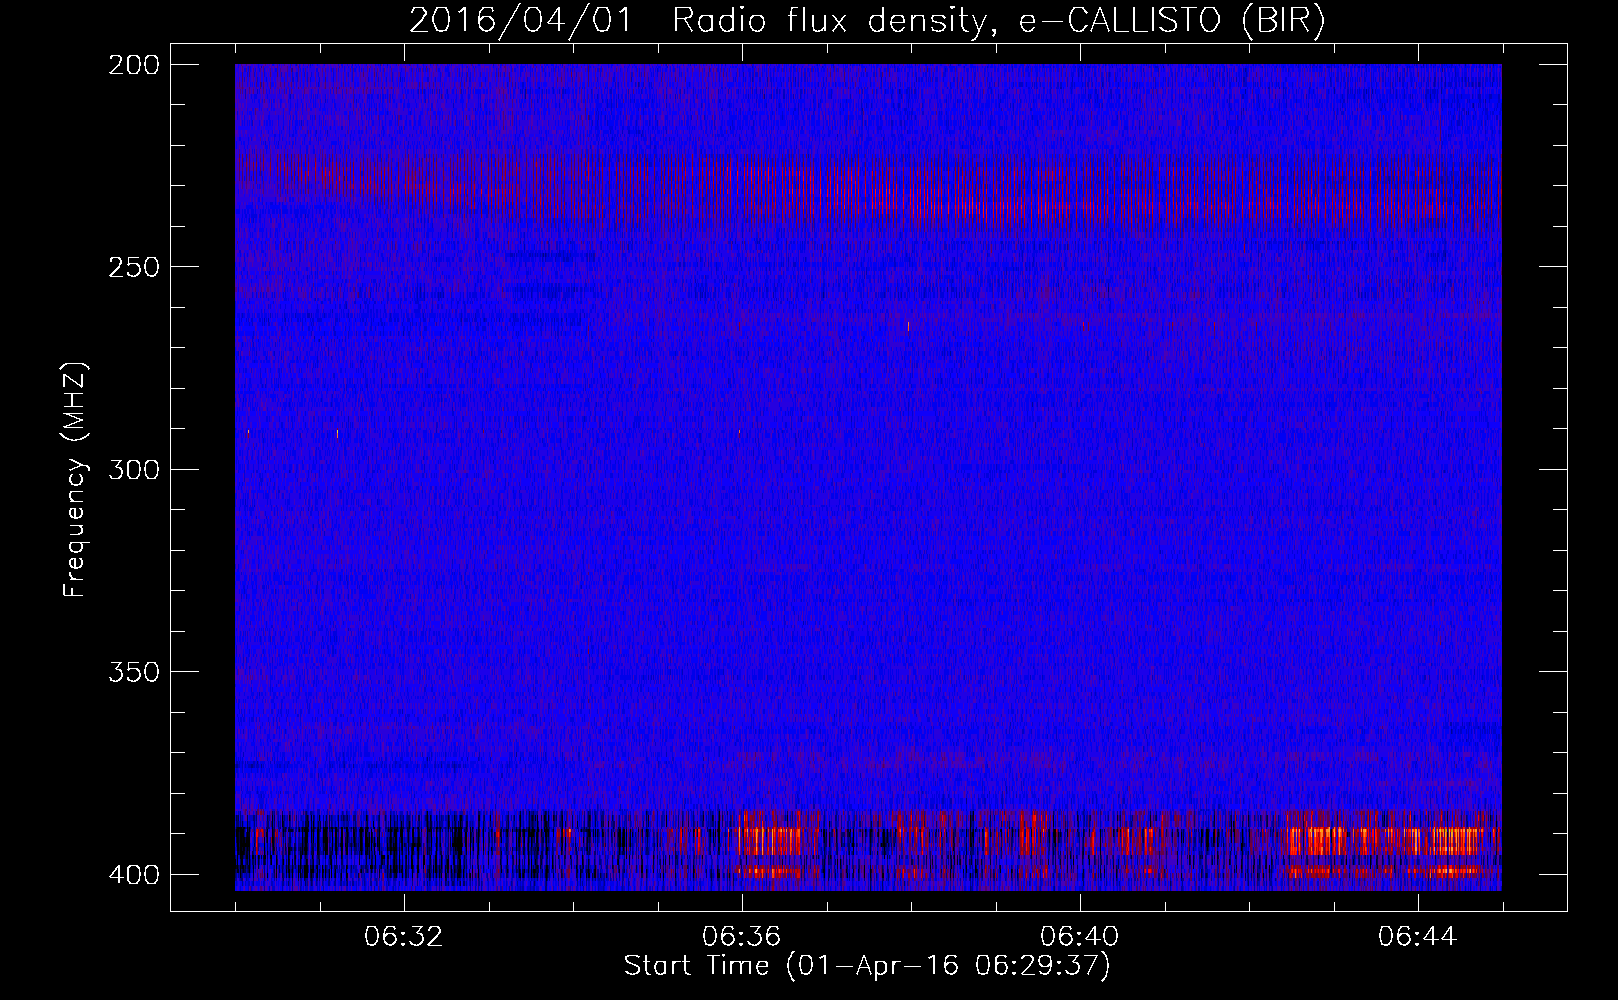Screen dimensions: 1618x1000
Task: Click the 350 frequency tick label
Action: pos(134,671)
